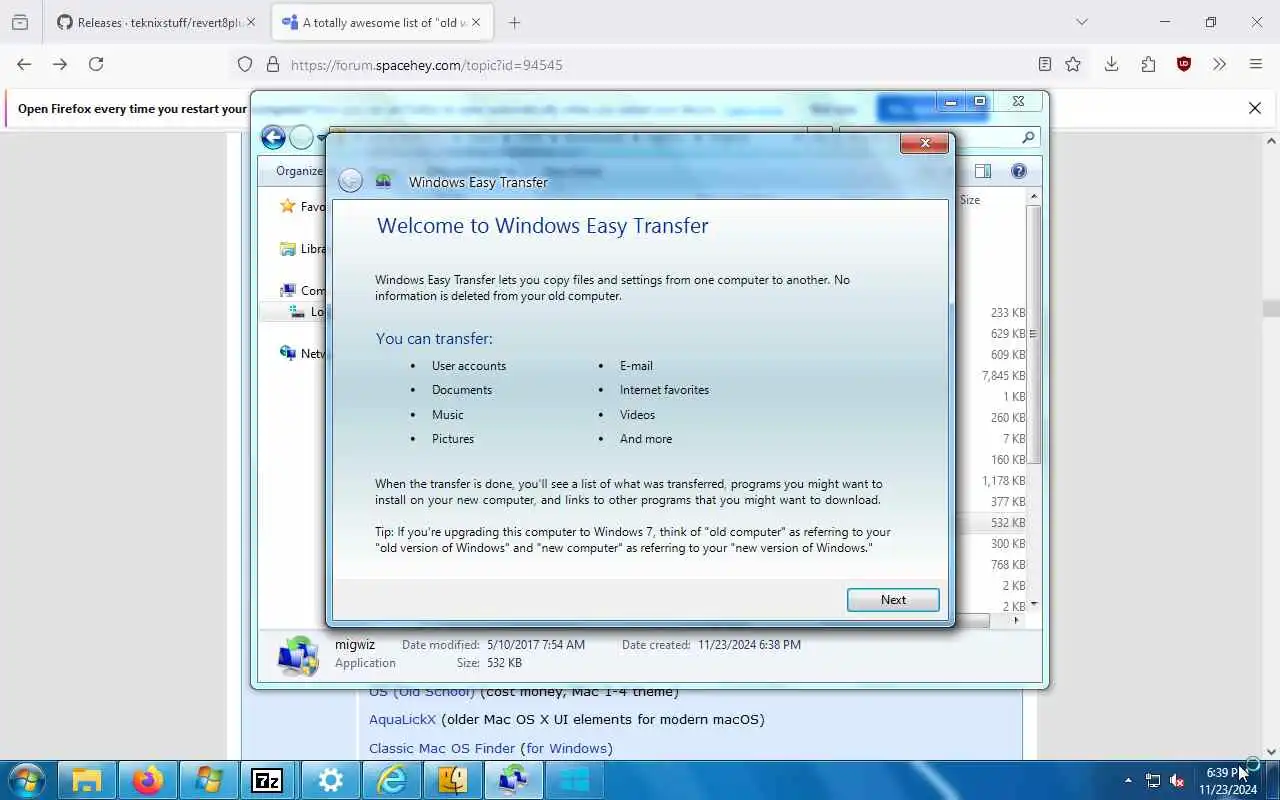This screenshot has height=800, width=1280.
Task: Click the 532 KB file size row
Action: [1007, 522]
